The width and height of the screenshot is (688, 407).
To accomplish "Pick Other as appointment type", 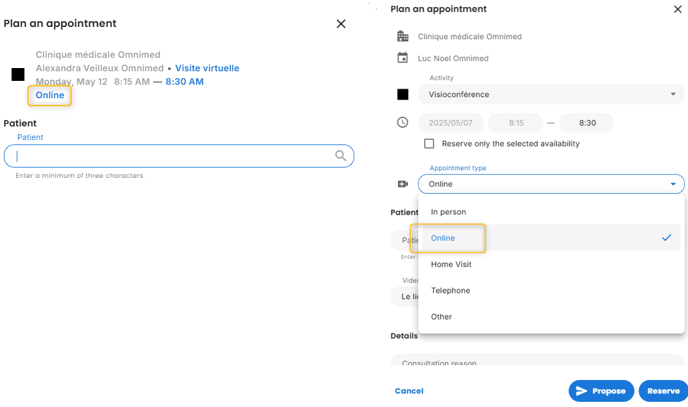I will coord(441,316).
